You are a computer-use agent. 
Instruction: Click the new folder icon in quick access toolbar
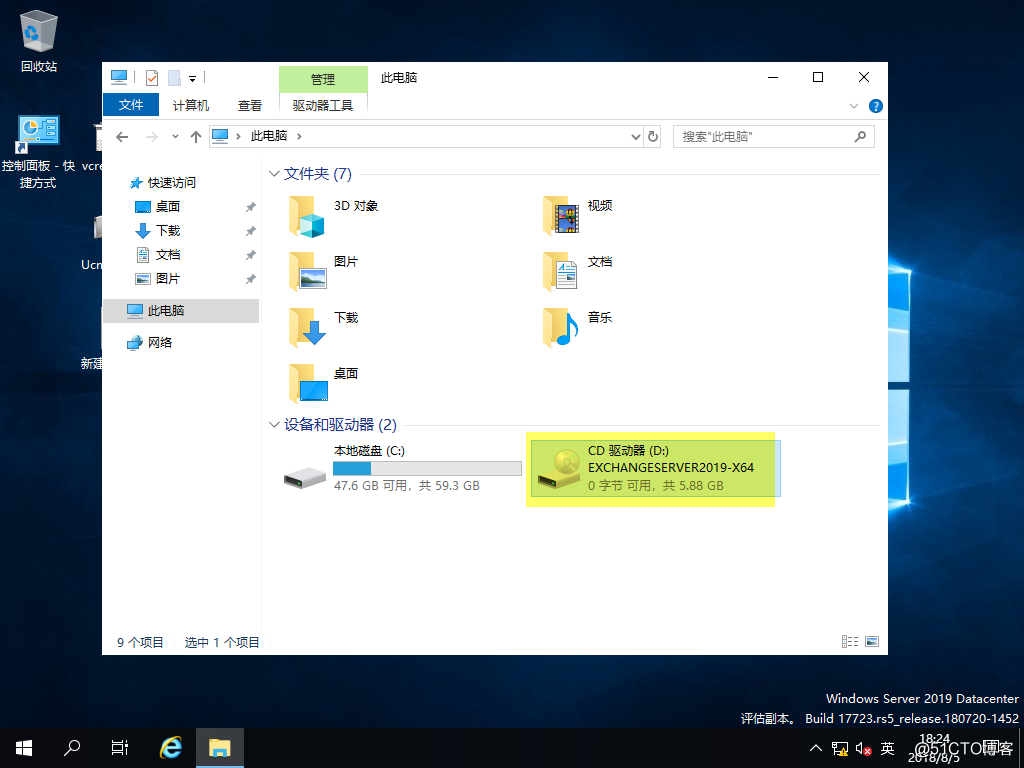pyautogui.click(x=174, y=78)
